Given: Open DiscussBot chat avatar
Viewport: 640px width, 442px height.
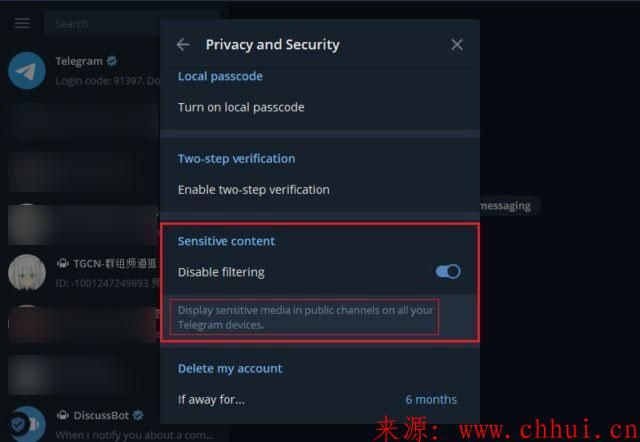Looking at the screenshot, I should 27,424.
